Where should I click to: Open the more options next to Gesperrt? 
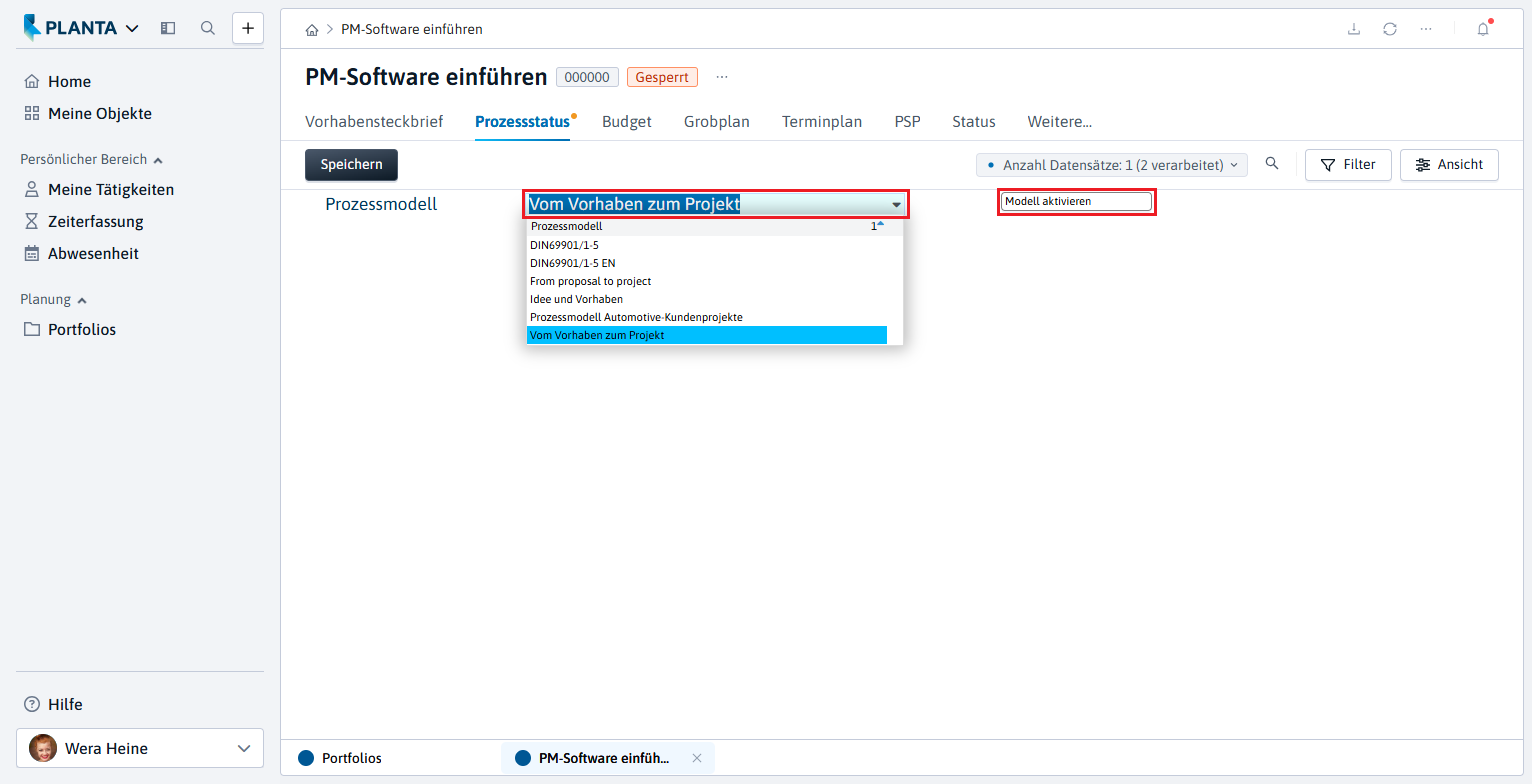pyautogui.click(x=722, y=77)
